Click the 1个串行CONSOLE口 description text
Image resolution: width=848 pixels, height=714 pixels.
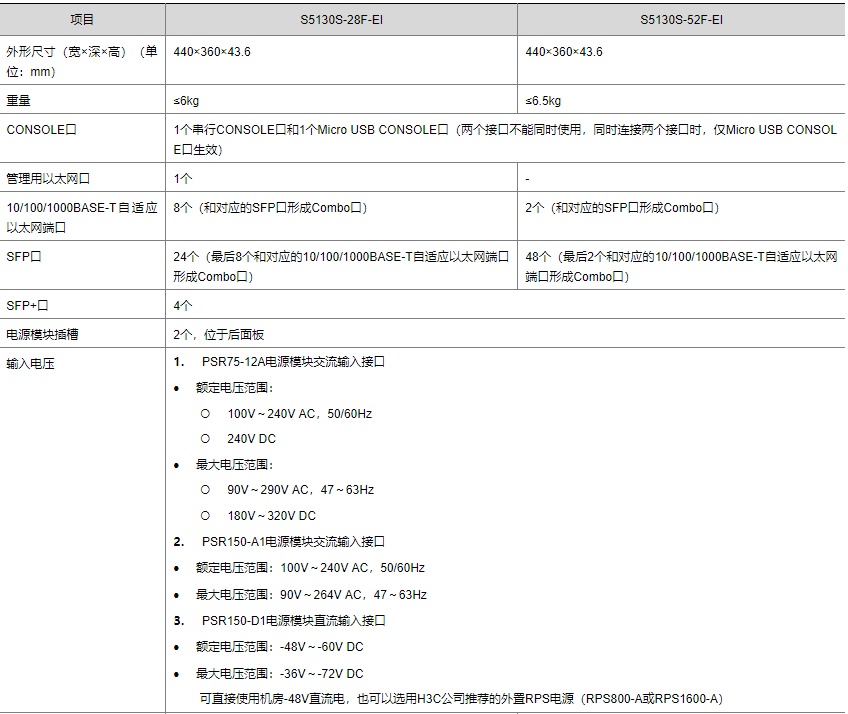pos(505,140)
